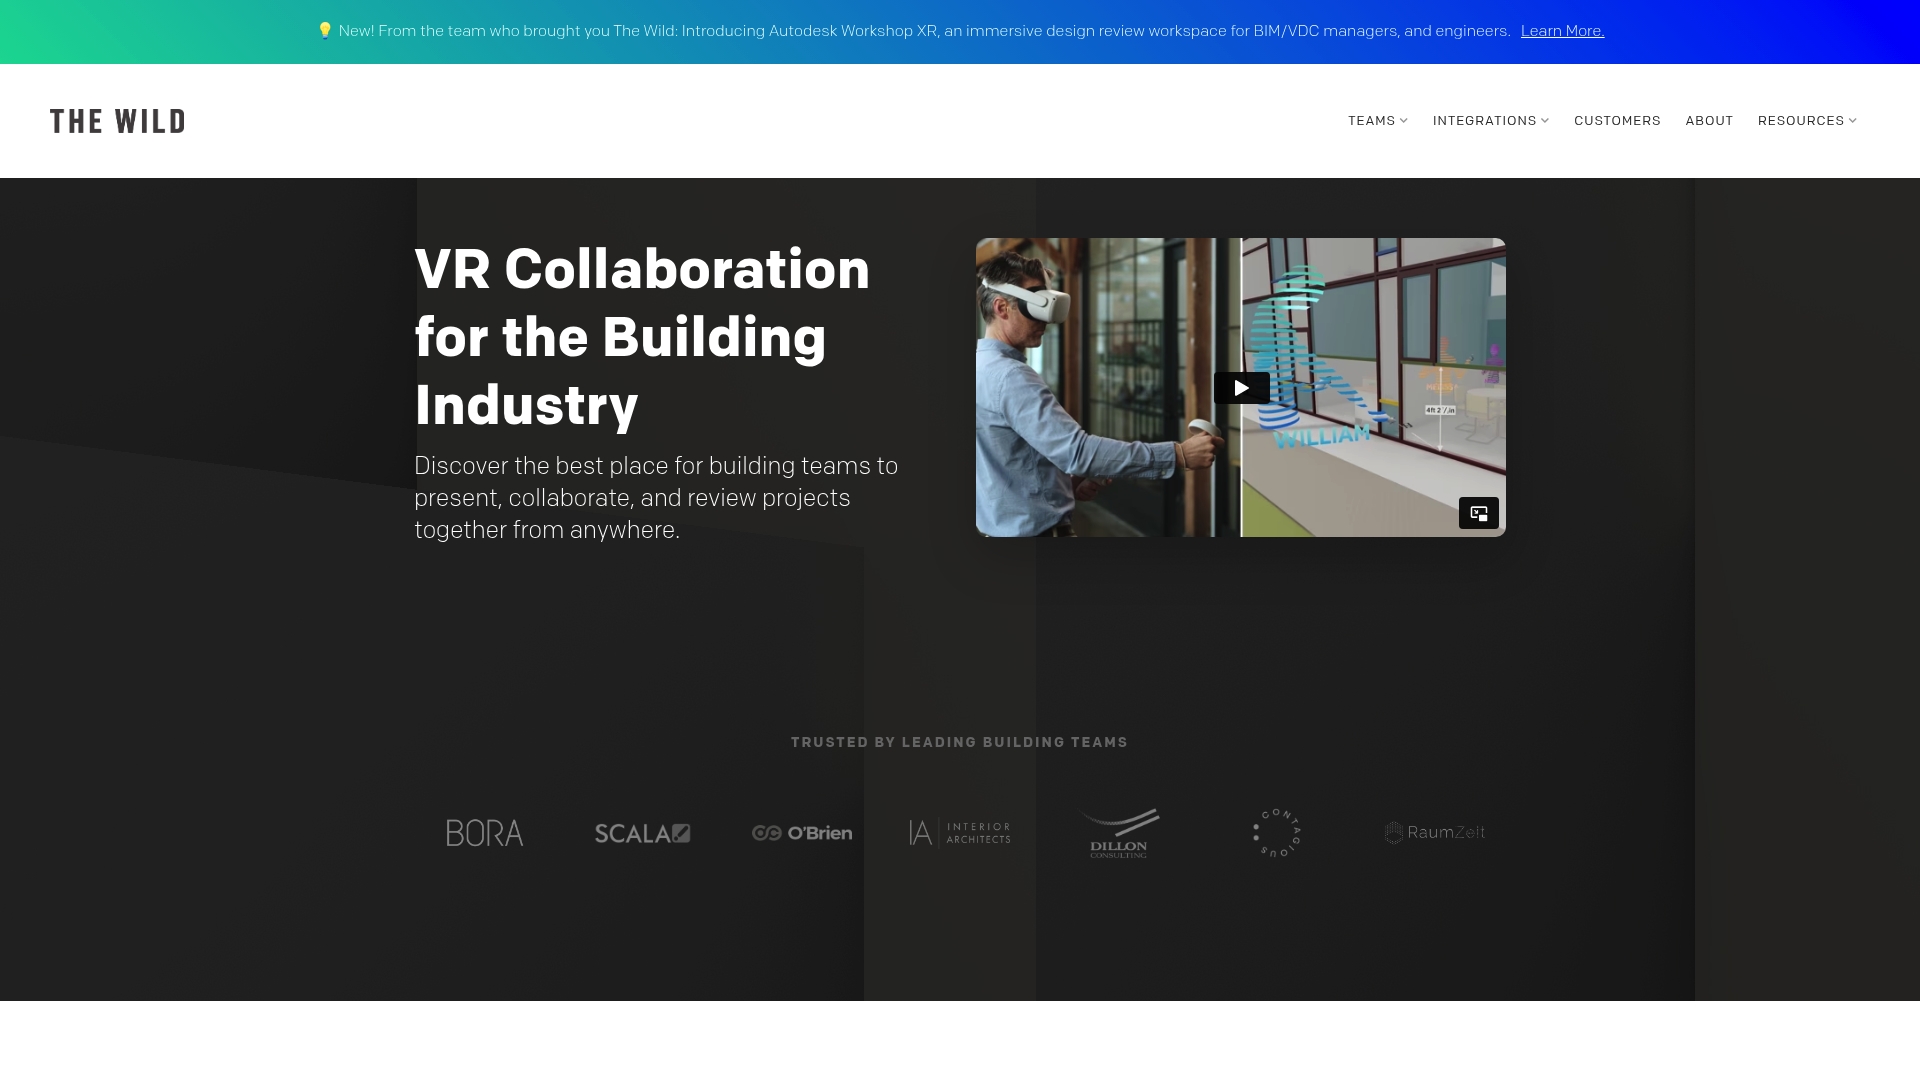Viewport: 1920px width, 1080px height.
Task: Click the BORA company logo
Action: tap(484, 832)
